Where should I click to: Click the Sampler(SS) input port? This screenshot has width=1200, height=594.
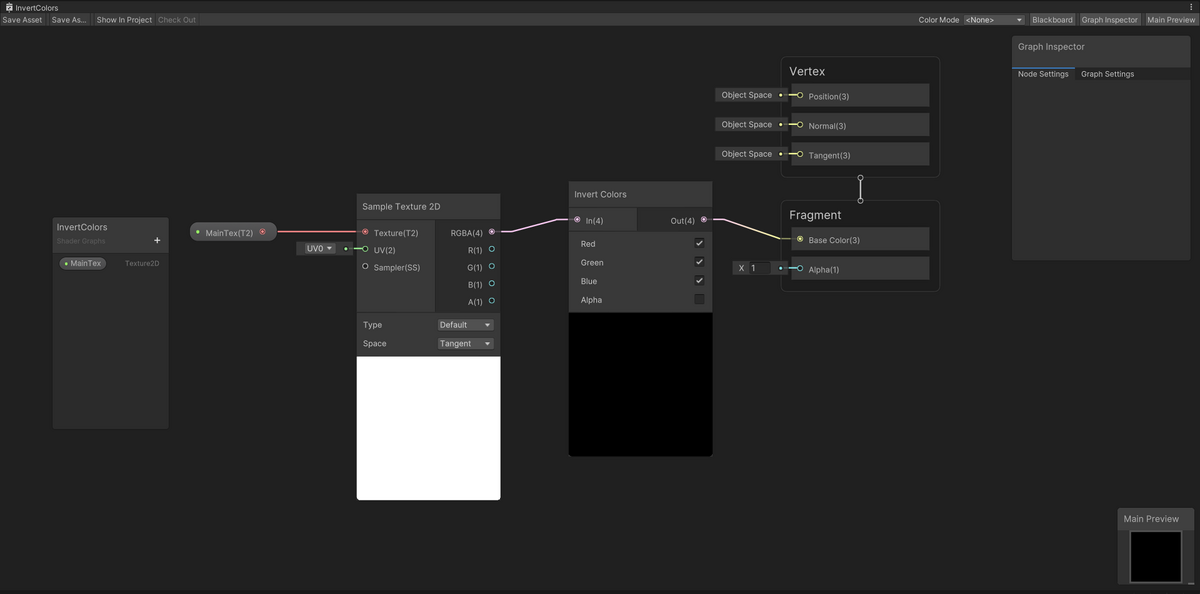tap(365, 267)
